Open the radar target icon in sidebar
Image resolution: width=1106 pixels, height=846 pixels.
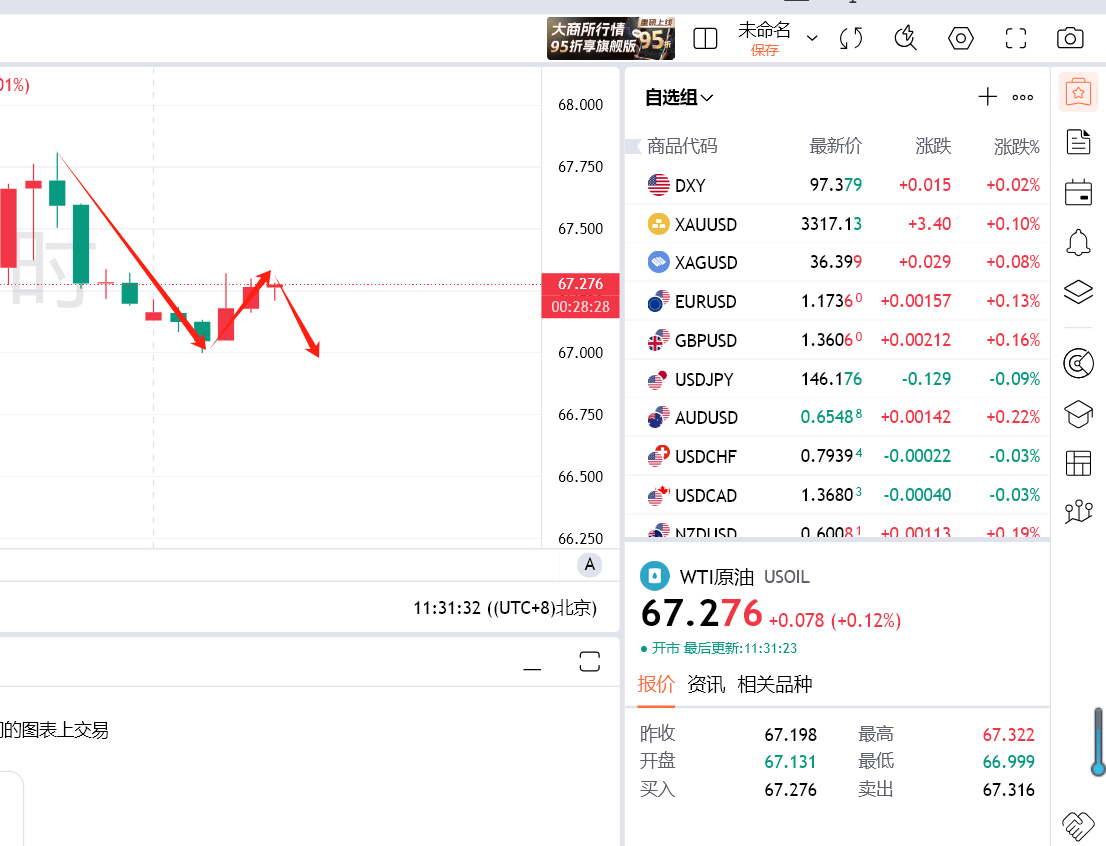coord(1078,364)
